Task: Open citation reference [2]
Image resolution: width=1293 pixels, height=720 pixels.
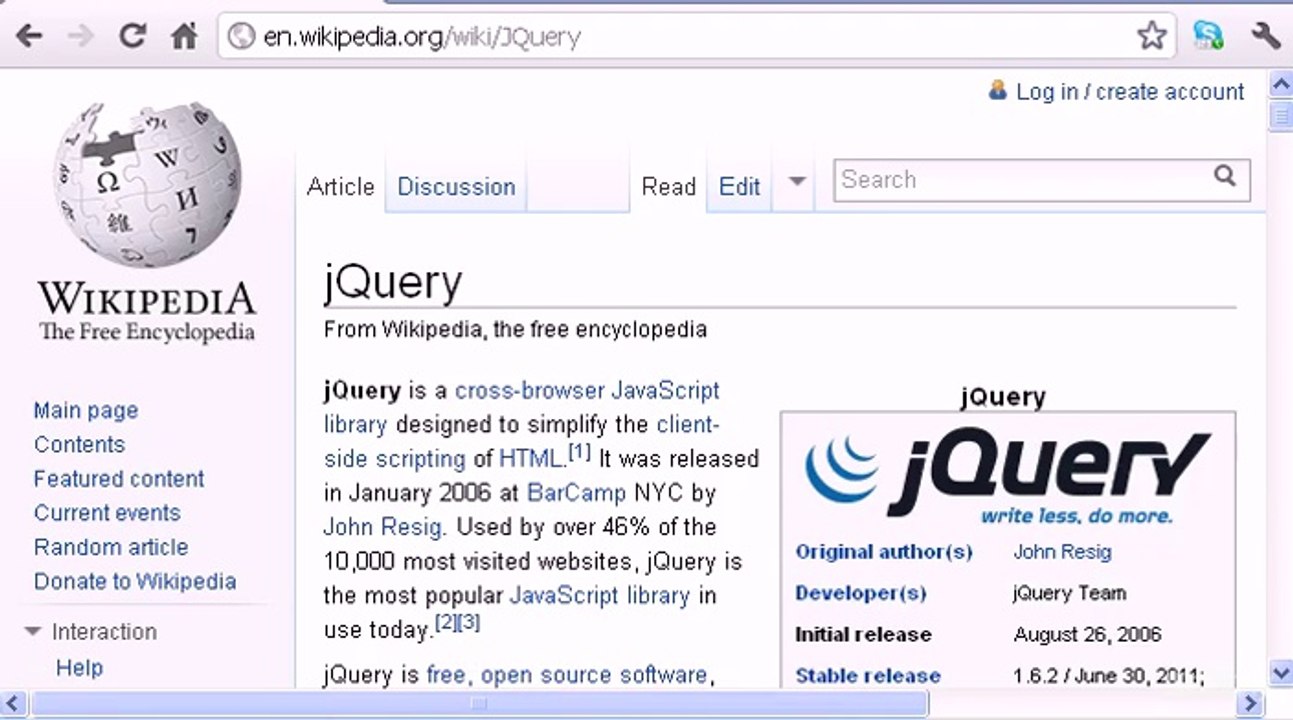Action: coord(446,622)
